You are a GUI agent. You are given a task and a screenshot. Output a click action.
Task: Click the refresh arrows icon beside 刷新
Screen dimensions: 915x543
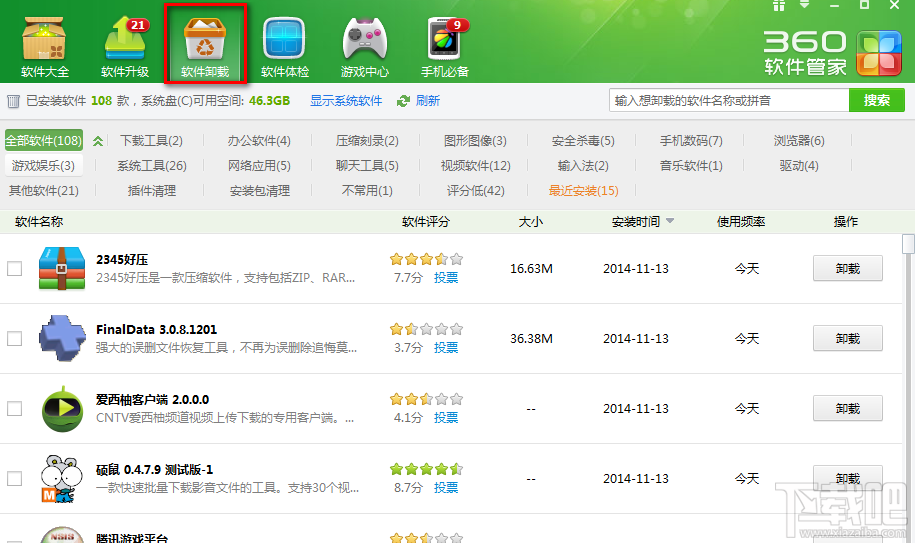403,101
